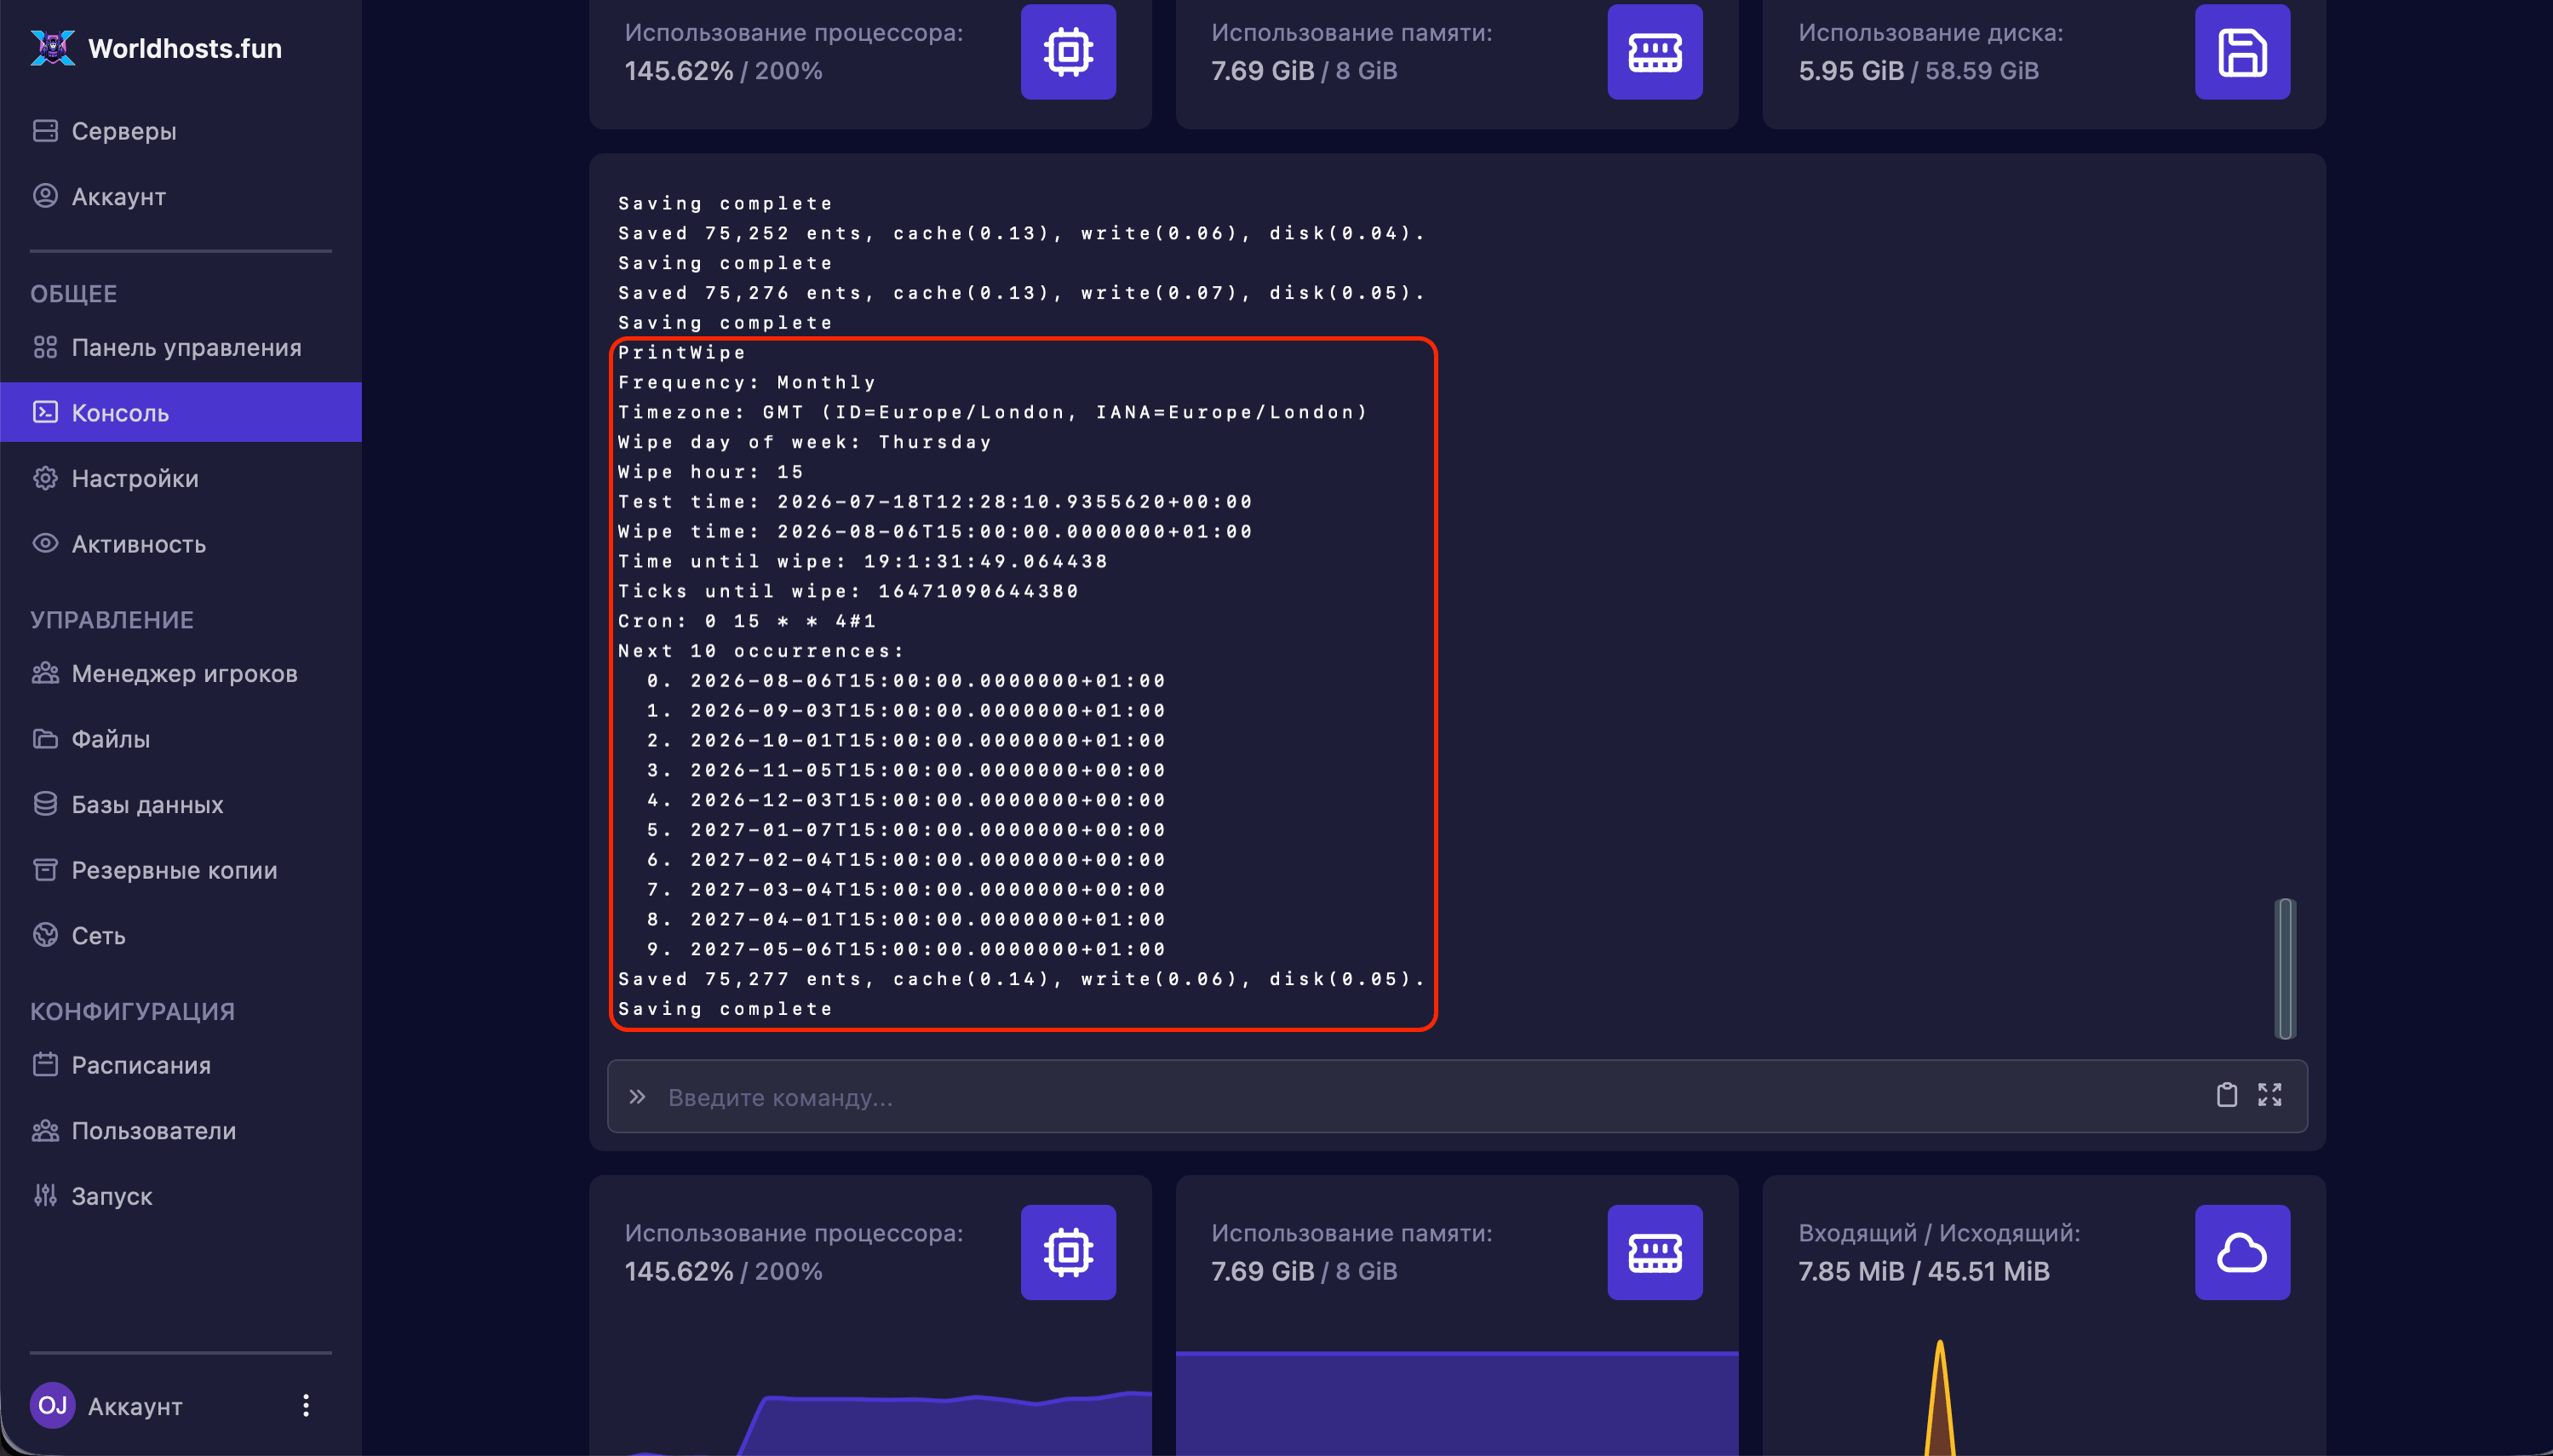Screen dimensions: 2553x1456
Task: Click occurrence '2027-05-06T15:00:00' line
Action: [906, 949]
